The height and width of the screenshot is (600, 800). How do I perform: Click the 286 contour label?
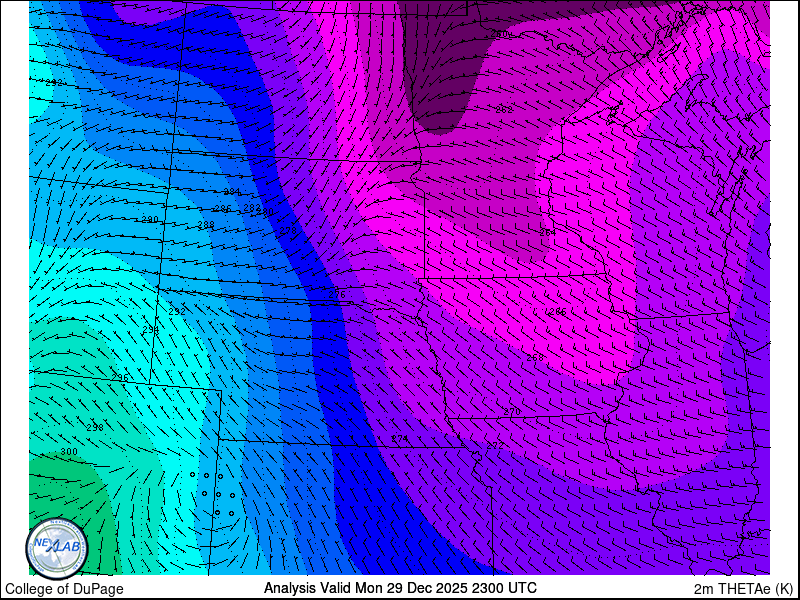click(222, 209)
